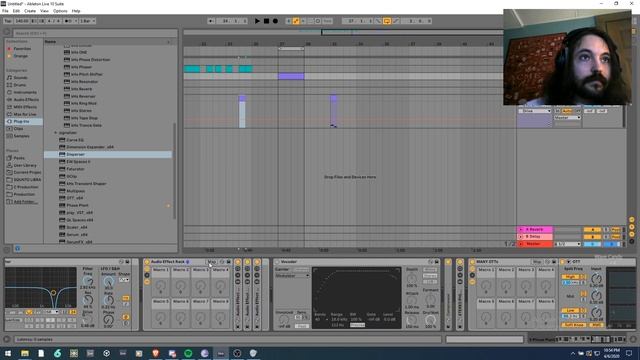Collapse the plug-in vendor folder above Curve EQ
This screenshot has width=640, height=360.
pos(56,133)
